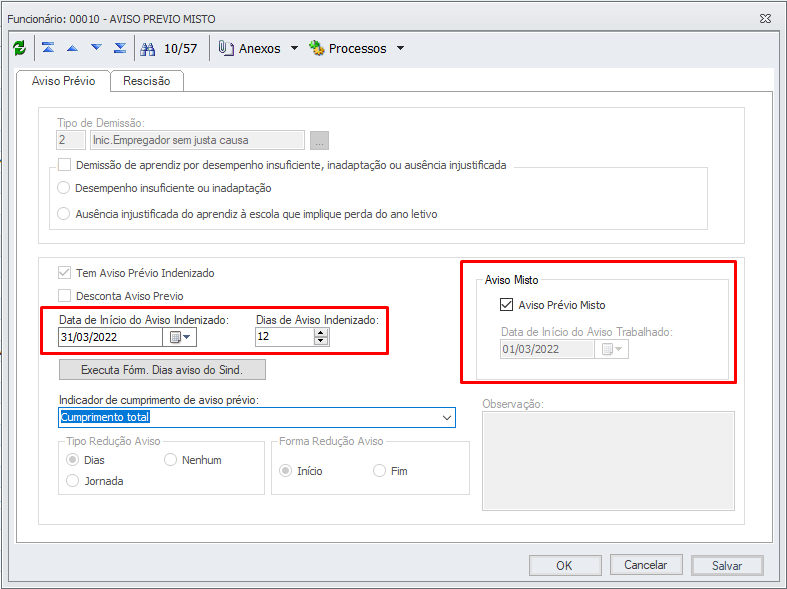Select Fim radio in Forma Redução Aviso
The height and width of the screenshot is (589, 787).
[379, 471]
